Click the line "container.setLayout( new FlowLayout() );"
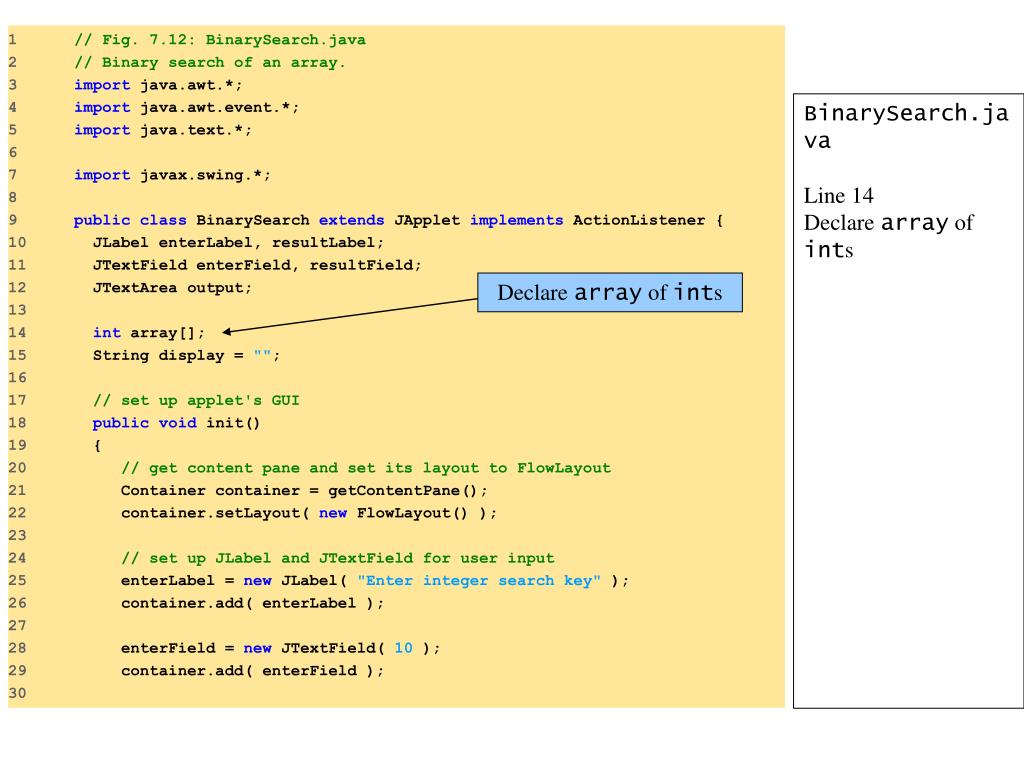Image resolution: width=1024 pixels, height=768 pixels. pyautogui.click(x=309, y=513)
